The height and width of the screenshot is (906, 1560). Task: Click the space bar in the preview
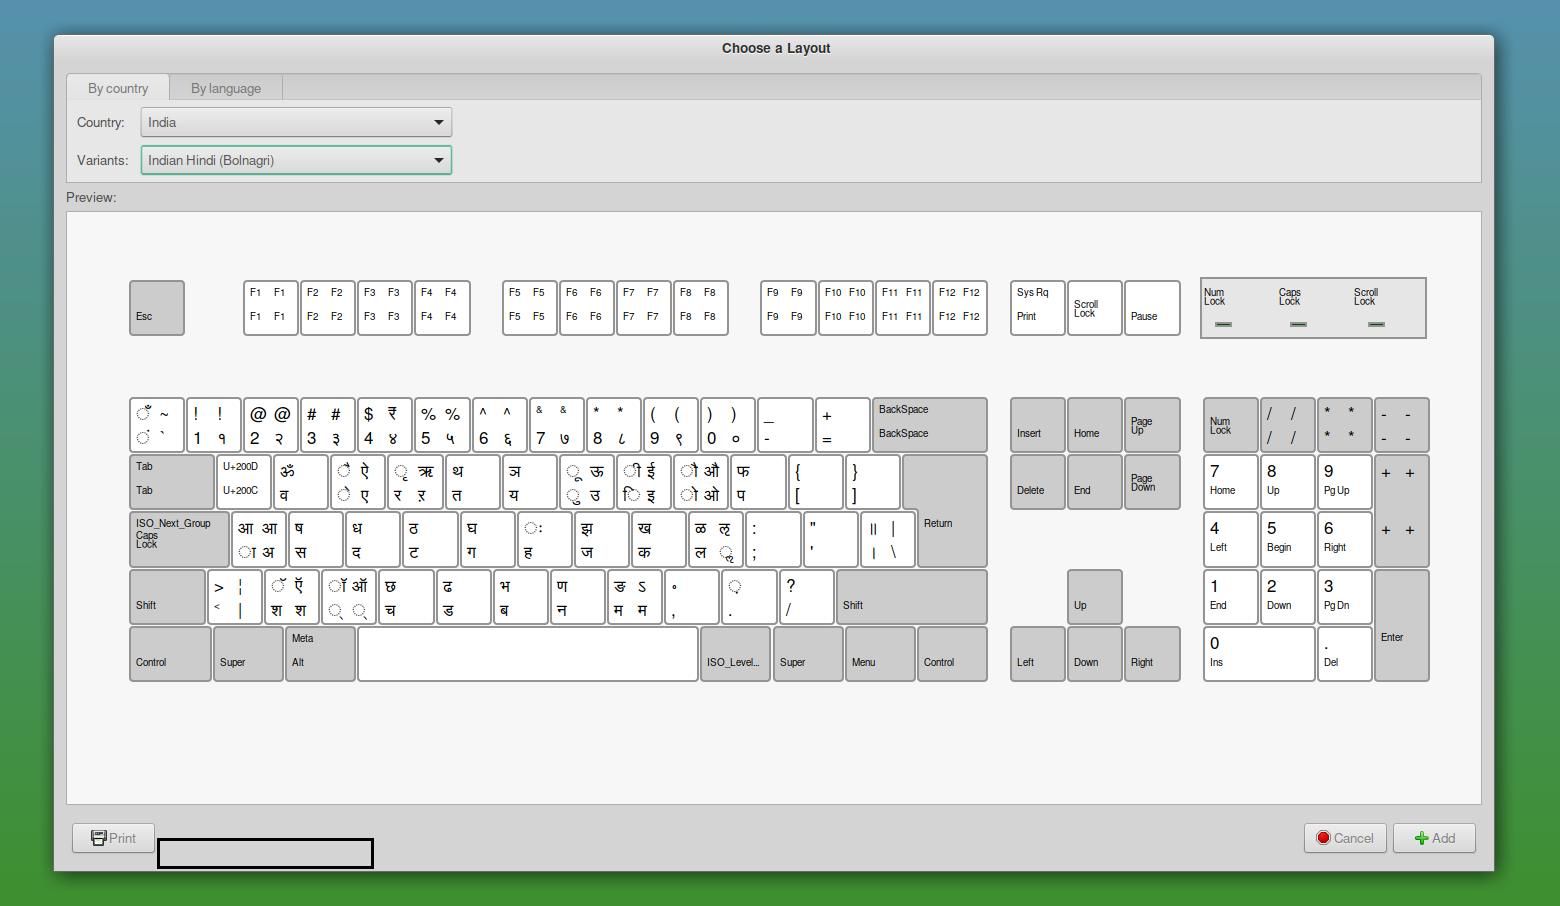coord(528,654)
